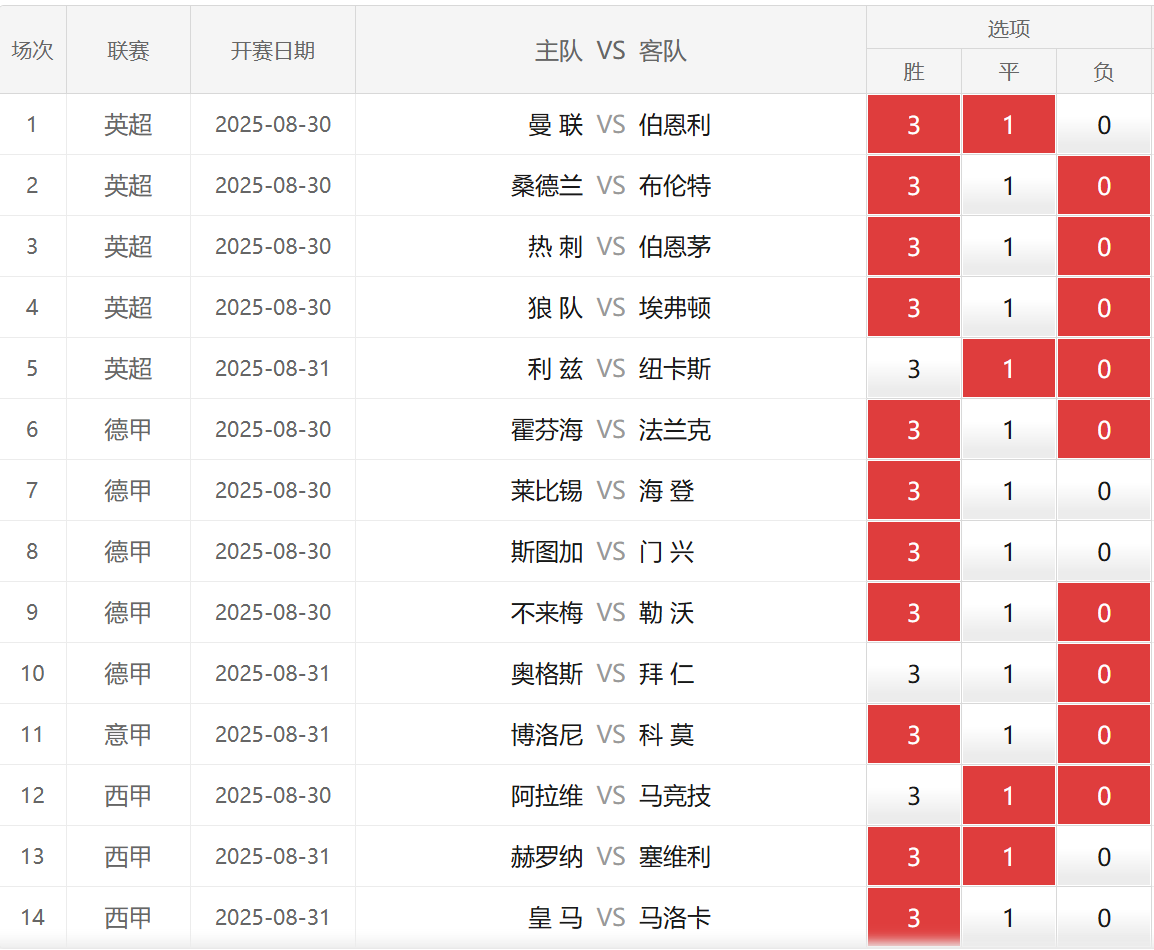Image resolution: width=1154 pixels, height=950 pixels.
Task: Deselect win option 3 for 曼联 vs 伯恩利
Action: pos(913,124)
